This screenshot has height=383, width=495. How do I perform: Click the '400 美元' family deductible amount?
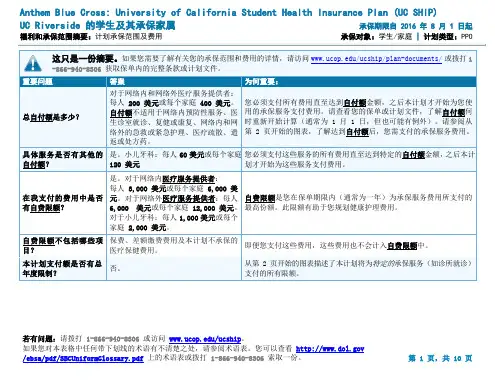(x=215, y=103)
